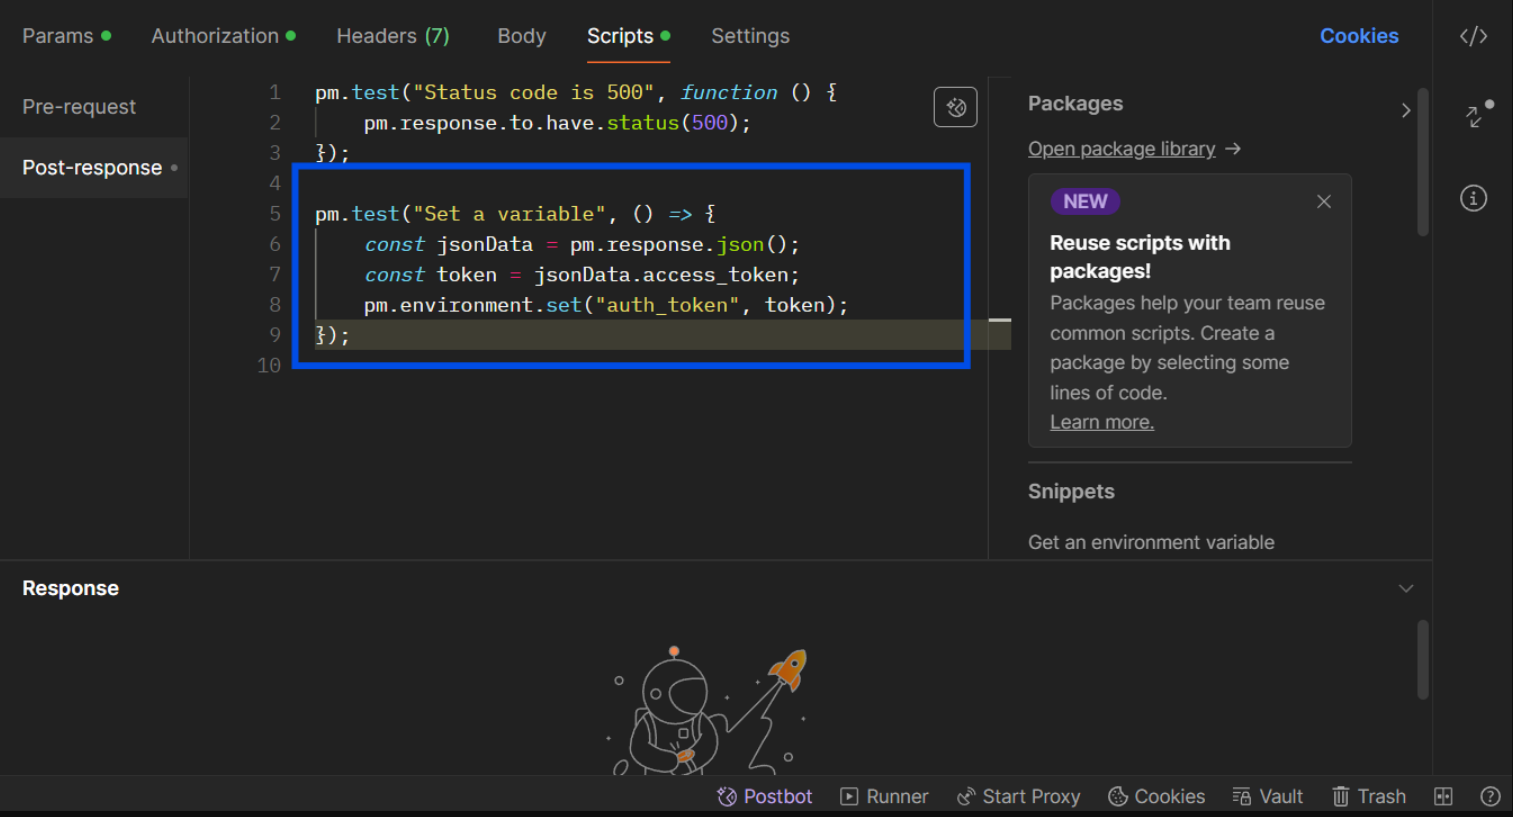The image size is (1513, 817).
Task: Click pm.response.json() on line 6
Action: 678,244
